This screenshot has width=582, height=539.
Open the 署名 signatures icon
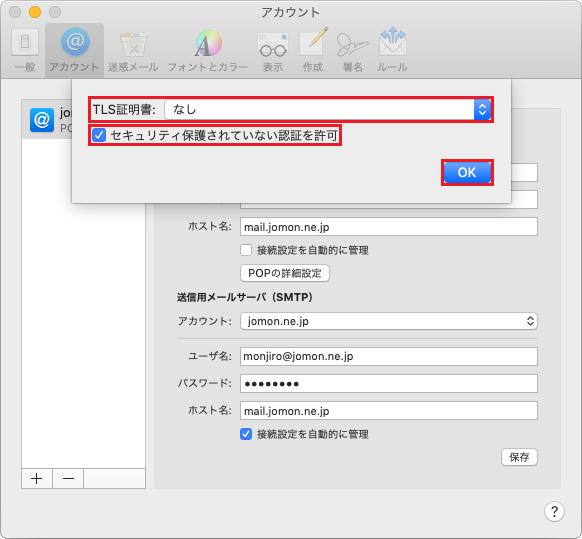click(352, 50)
